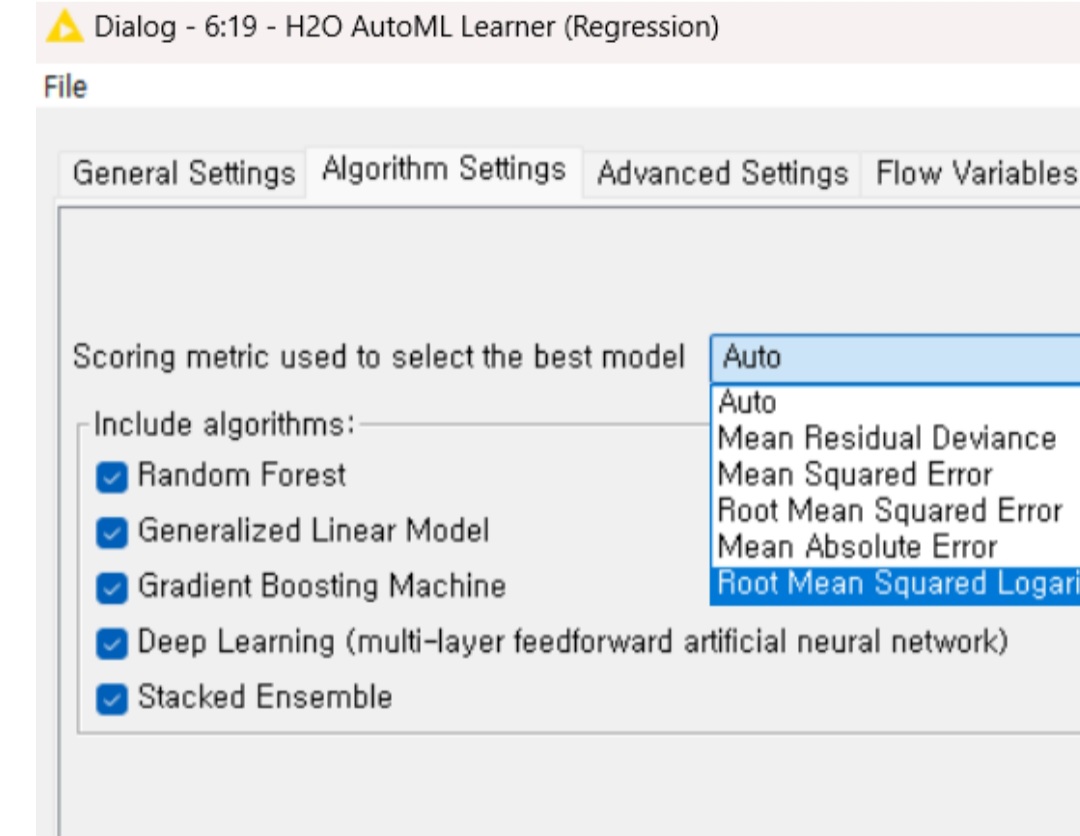Click the dialog title bar

(400, 24)
